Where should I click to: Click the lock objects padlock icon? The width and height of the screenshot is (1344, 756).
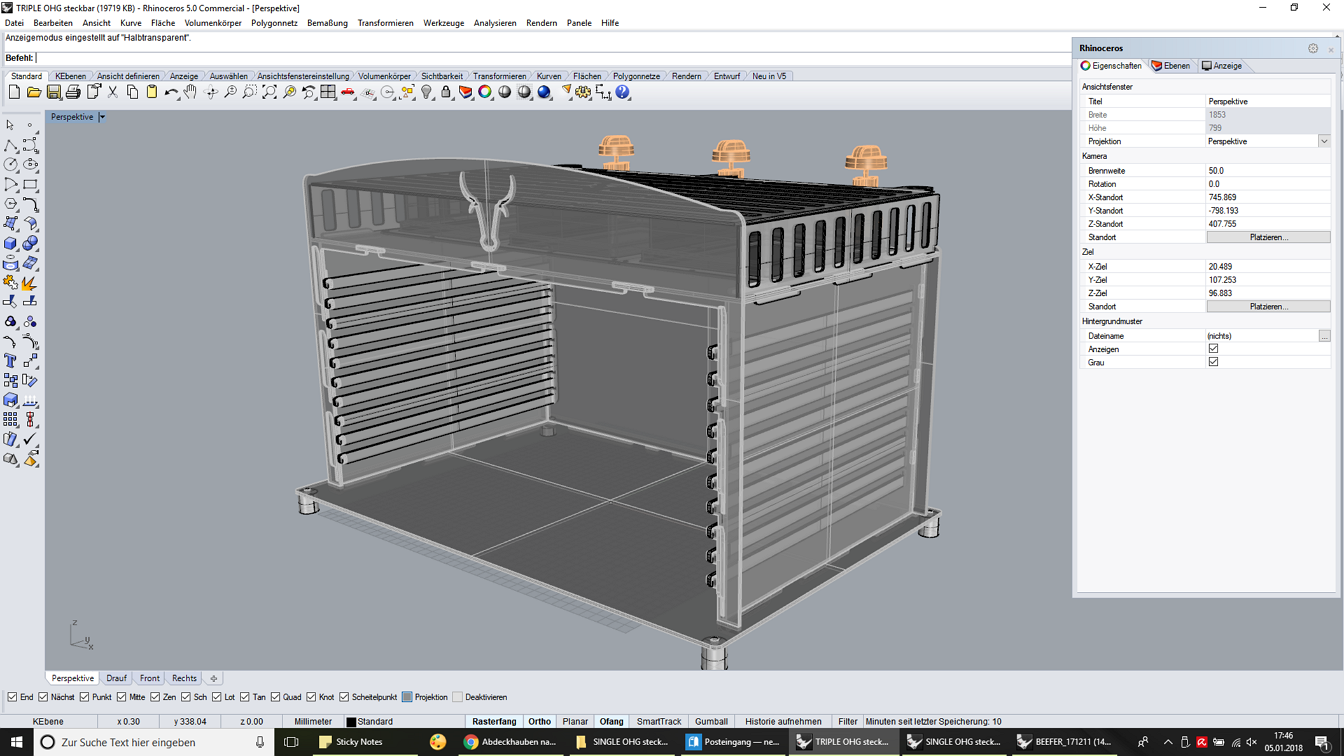[446, 92]
